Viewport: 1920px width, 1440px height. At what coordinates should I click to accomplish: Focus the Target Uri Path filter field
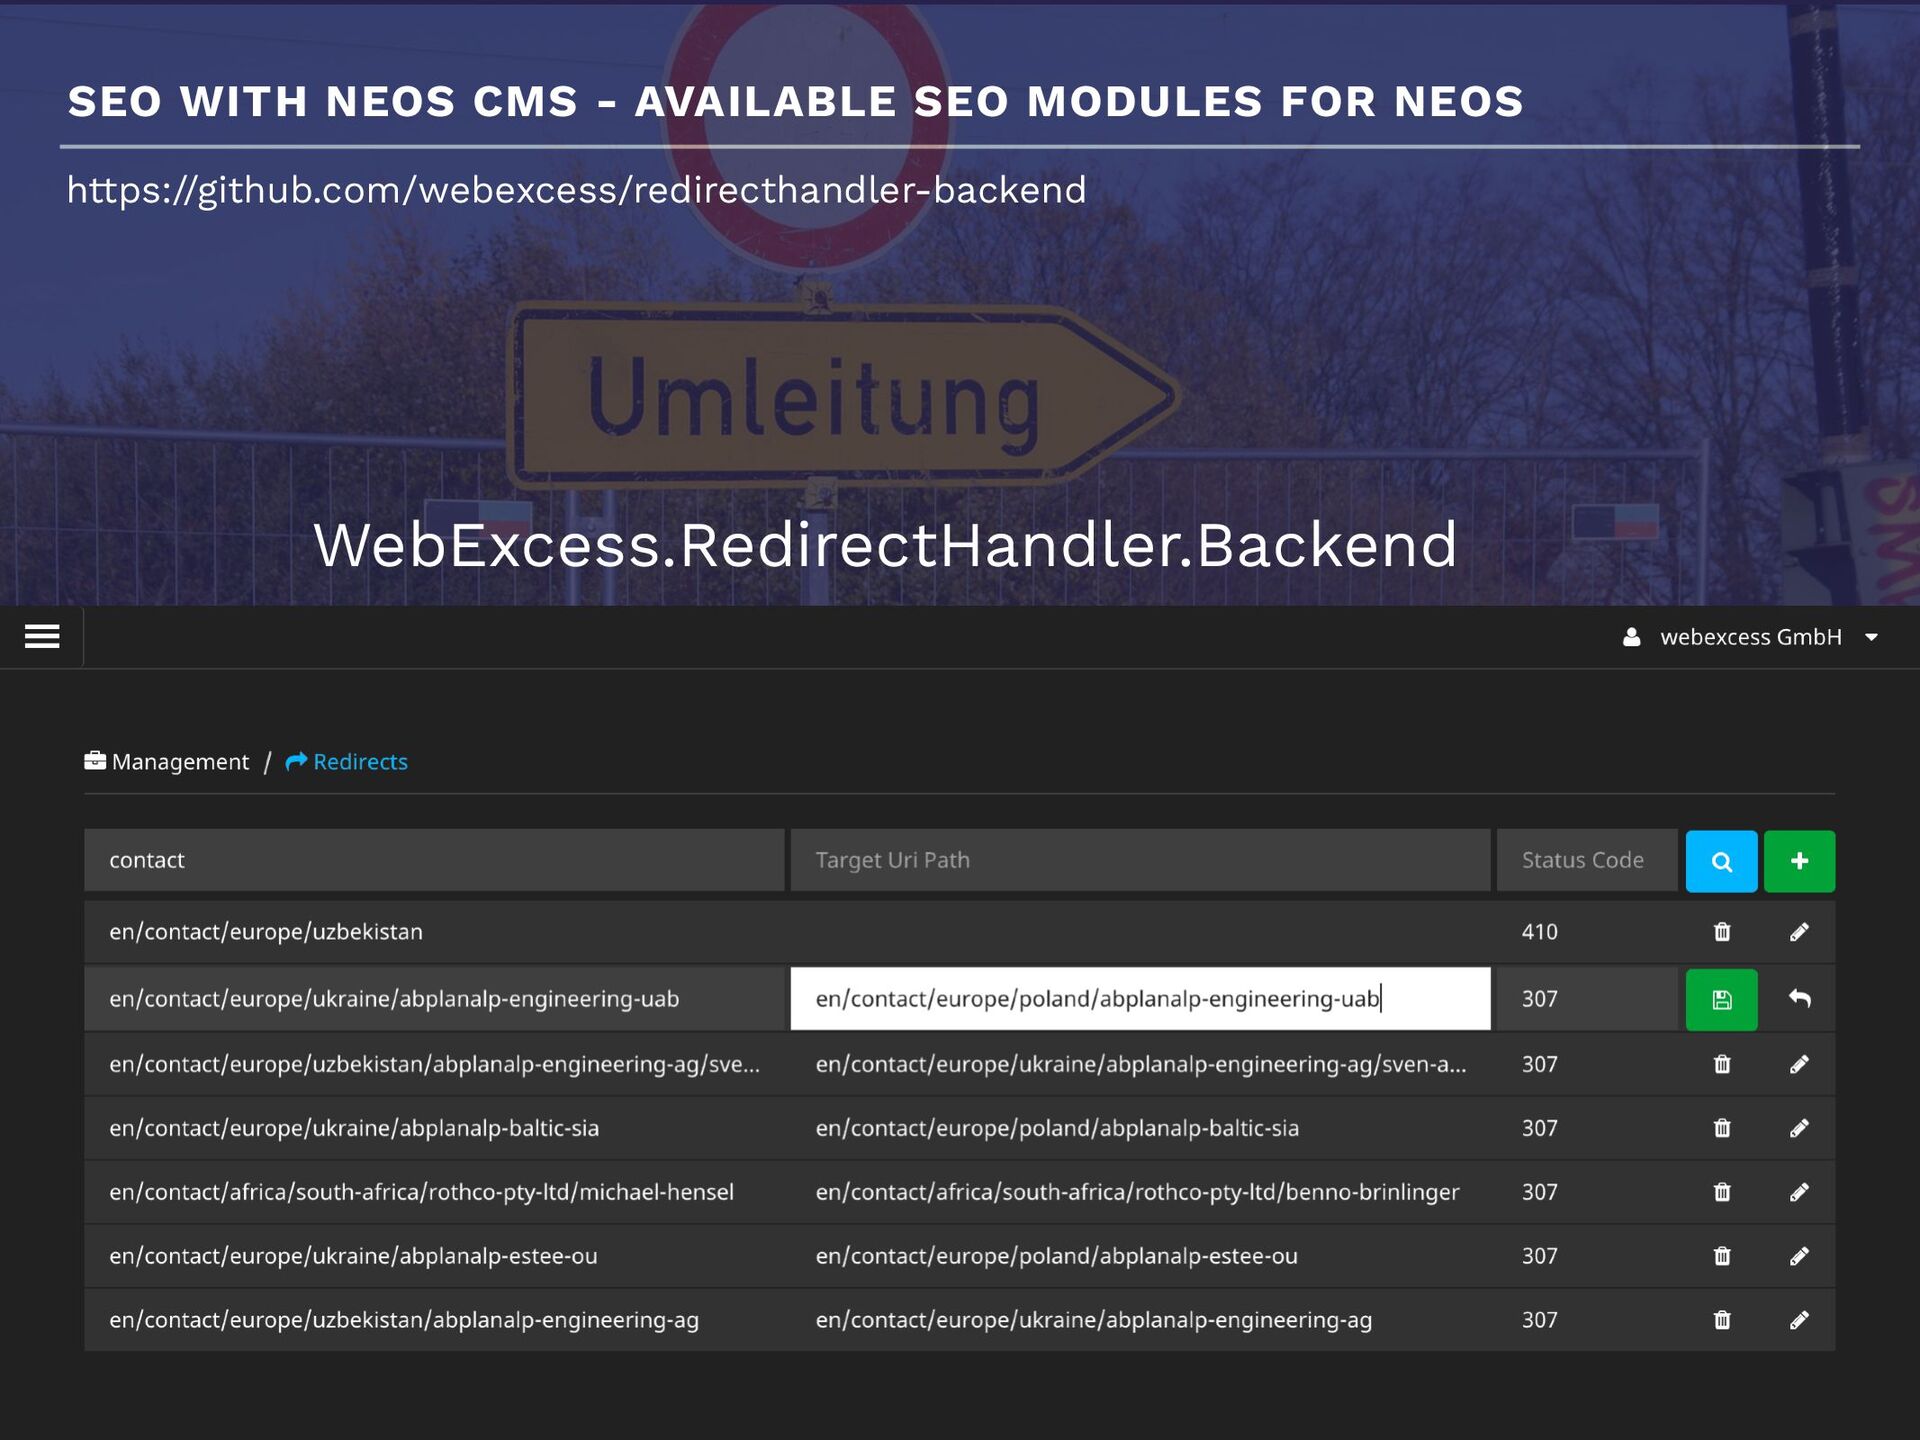click(x=1140, y=860)
